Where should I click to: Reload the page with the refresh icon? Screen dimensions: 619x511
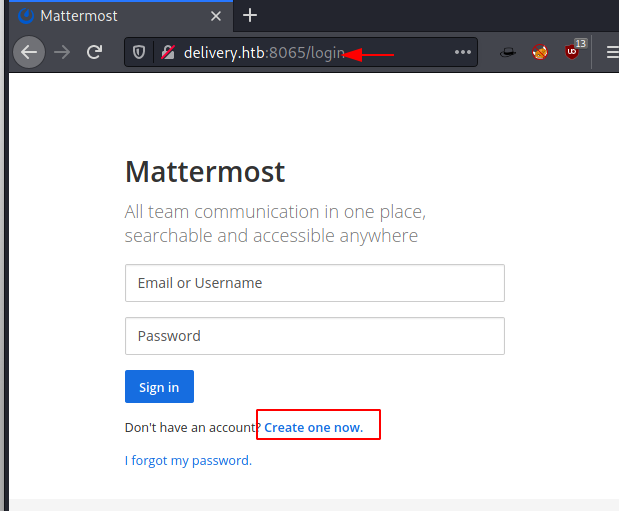[x=94, y=52]
